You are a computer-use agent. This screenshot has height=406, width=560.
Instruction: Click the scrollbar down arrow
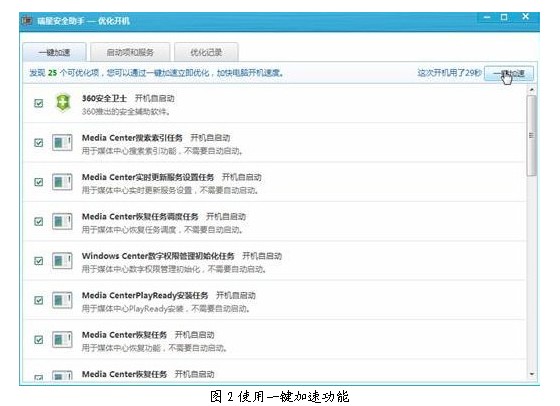pyautogui.click(x=532, y=374)
